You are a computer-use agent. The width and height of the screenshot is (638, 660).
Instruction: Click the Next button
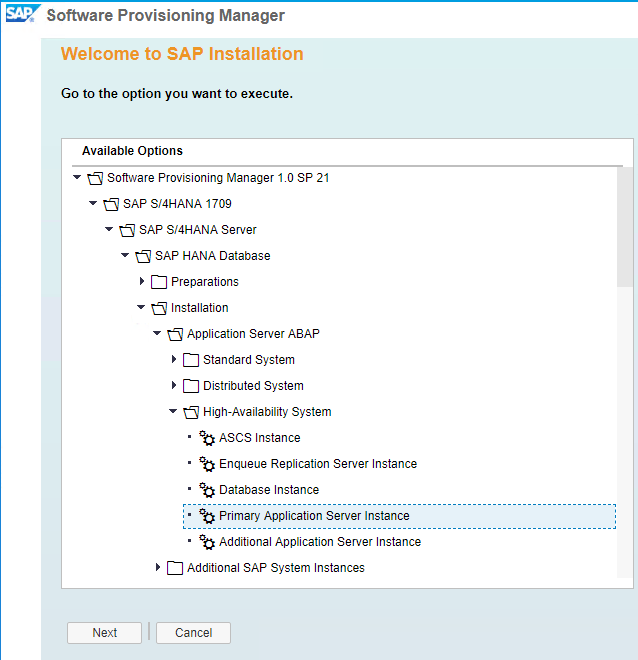point(104,633)
